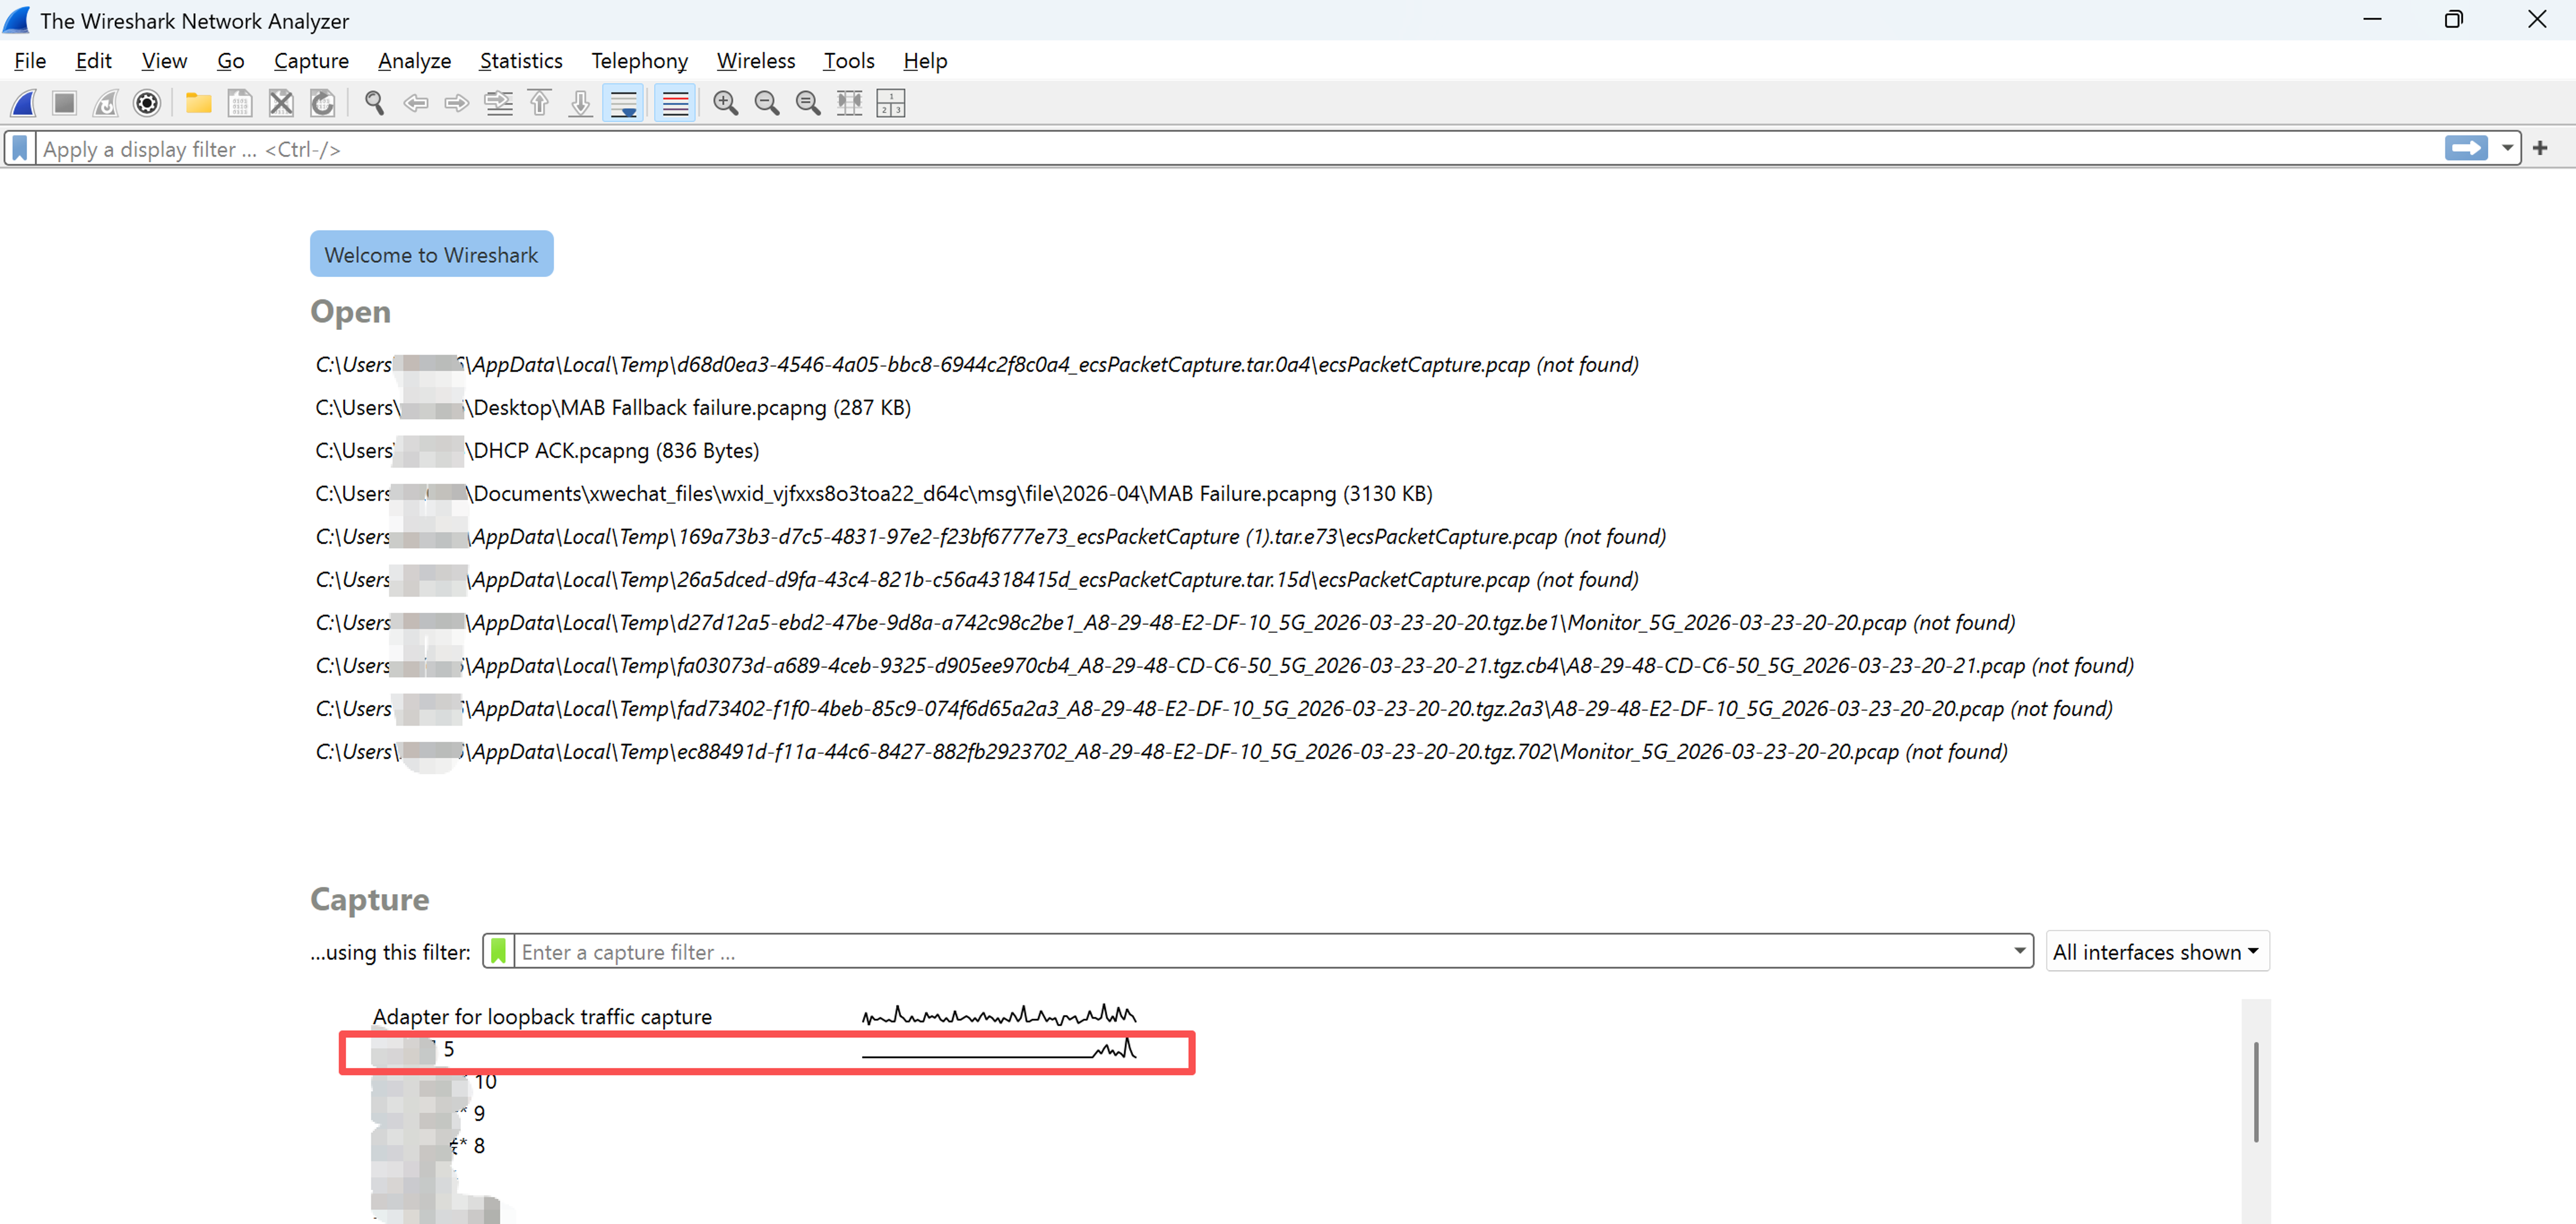
Task: Click the Find packet magnifier icon
Action: coord(374,103)
